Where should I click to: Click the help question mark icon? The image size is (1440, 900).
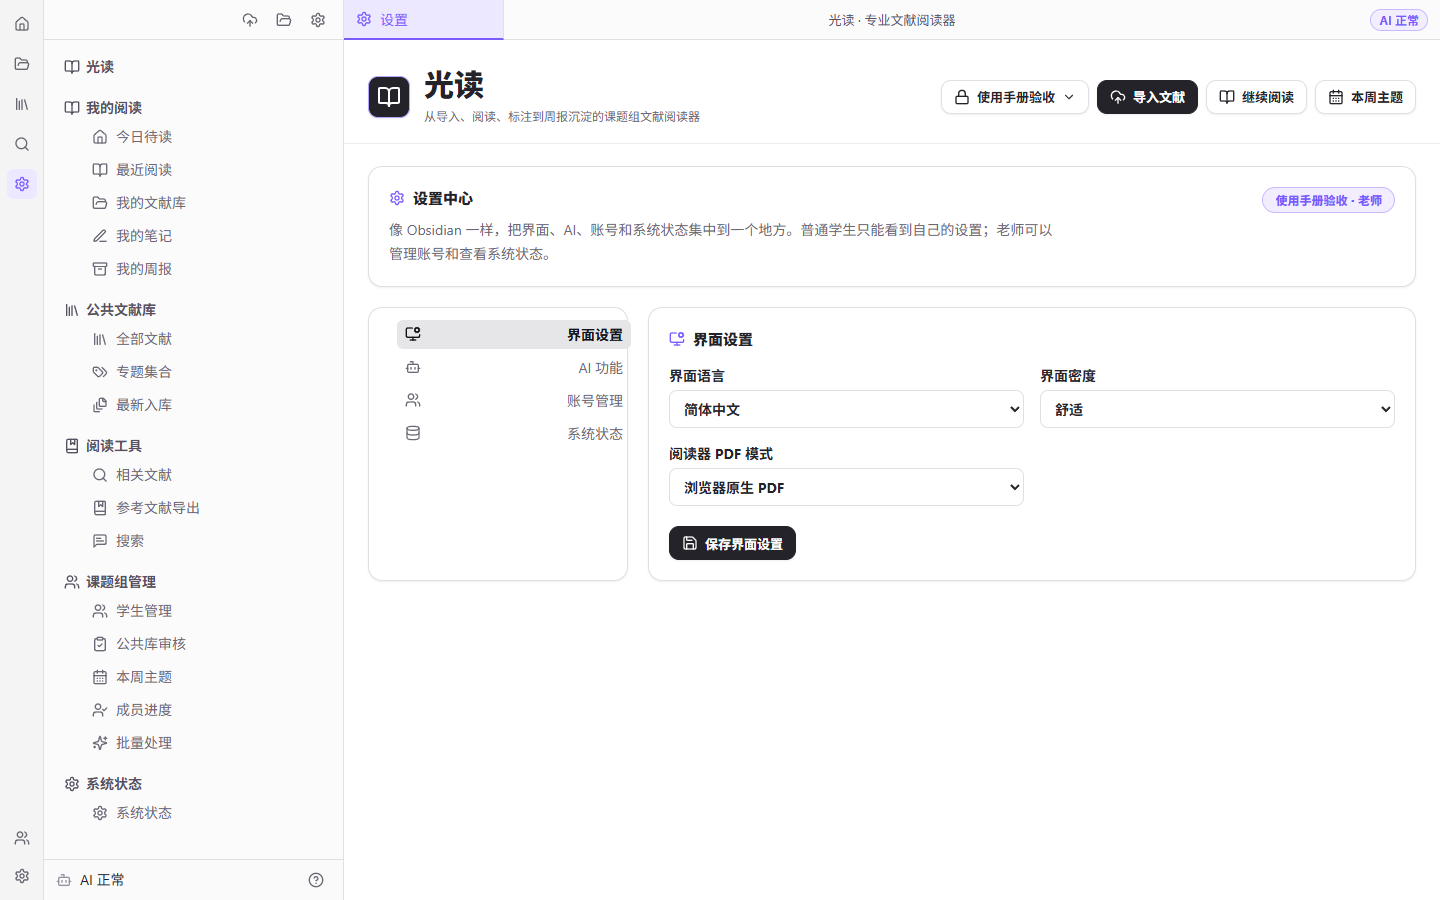316,880
